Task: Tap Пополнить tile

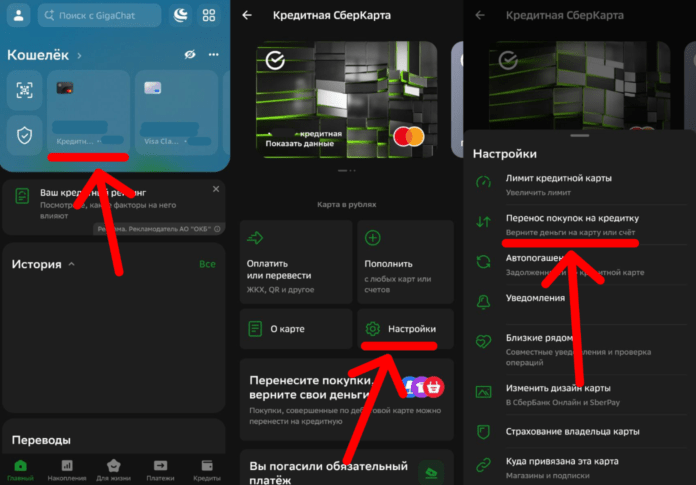Action: point(405,262)
